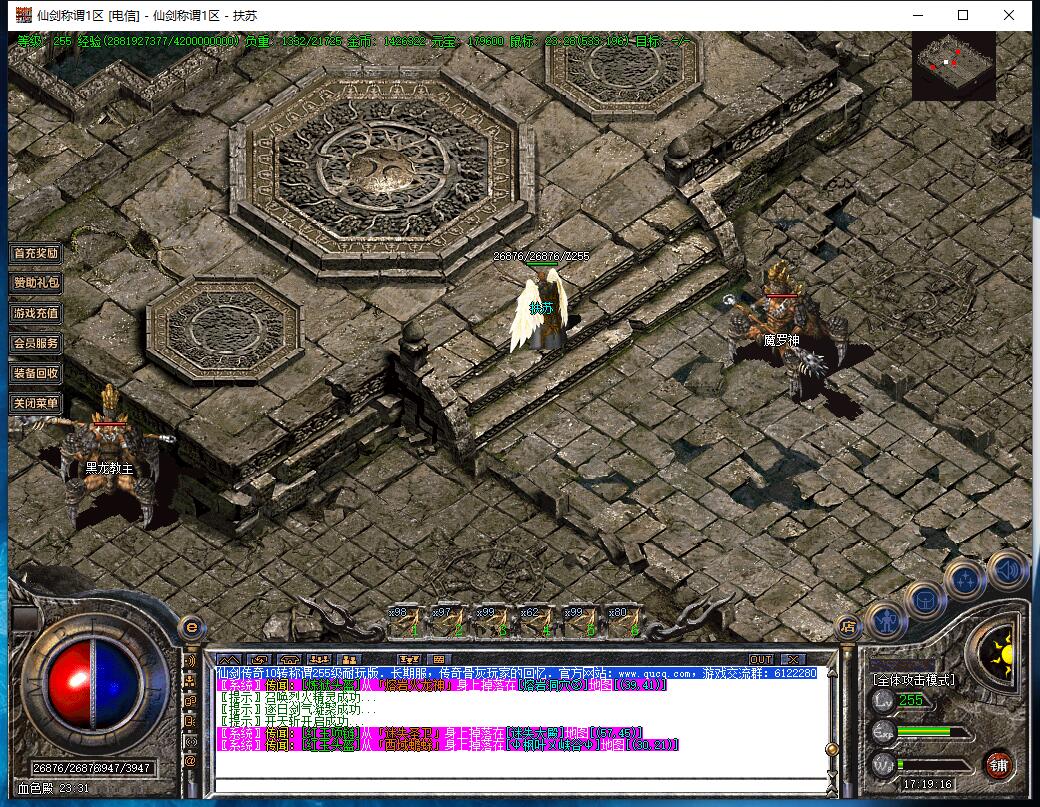This screenshot has height=807, width=1040.
Task: Toggle the private whisper channel icon
Action: click(190, 701)
